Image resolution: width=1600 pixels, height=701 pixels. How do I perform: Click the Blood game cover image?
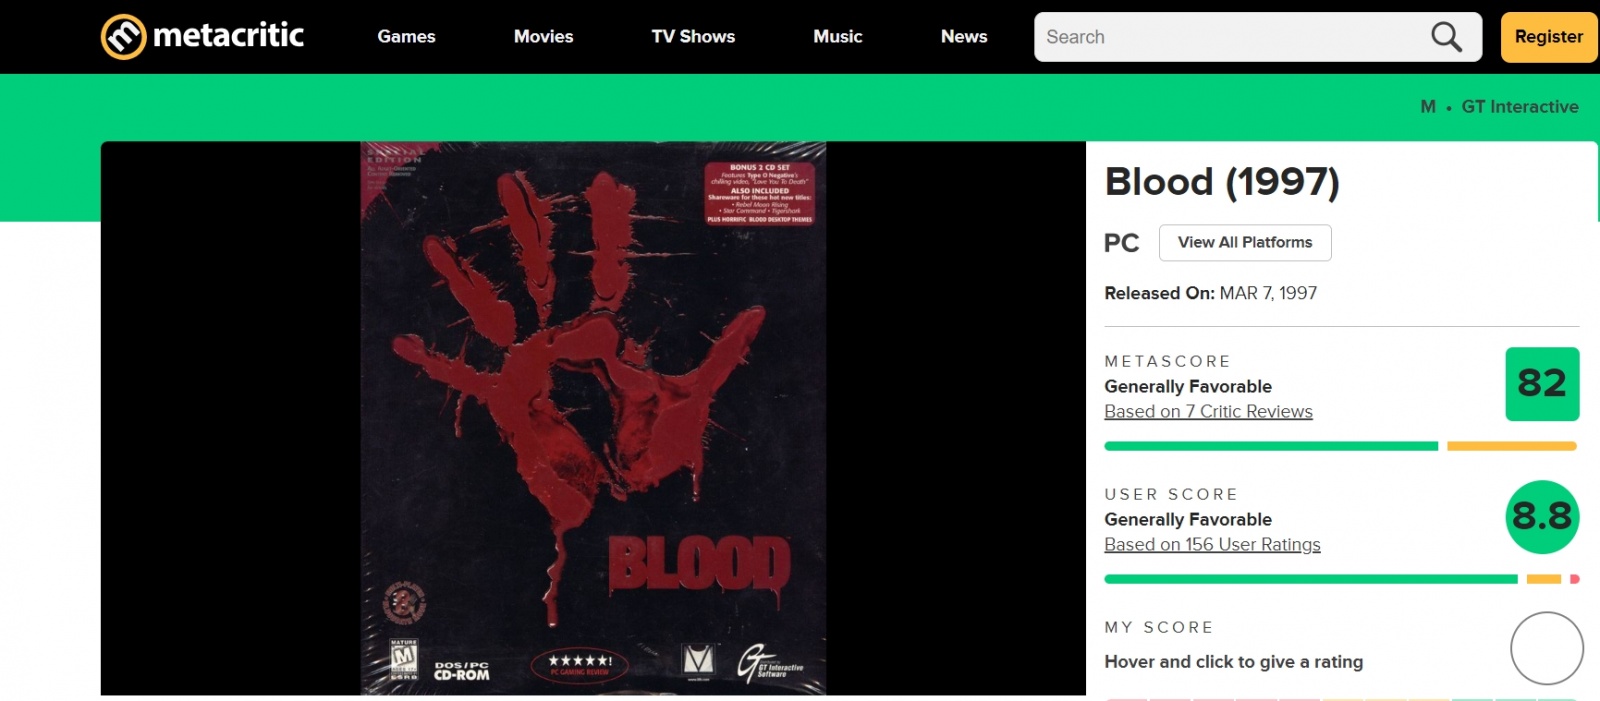[x=593, y=418]
